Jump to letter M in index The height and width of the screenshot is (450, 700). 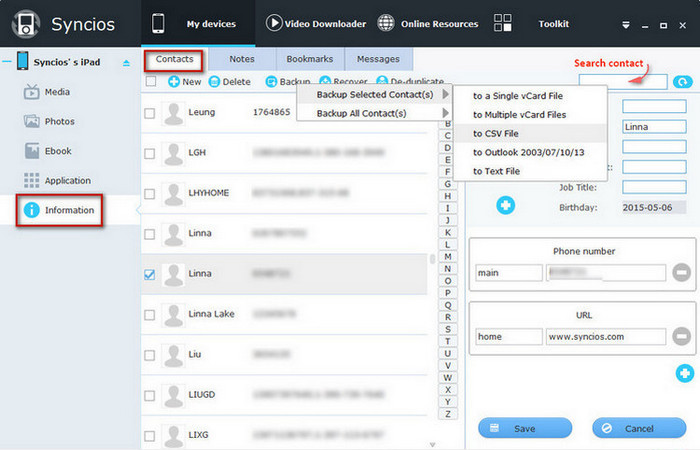click(x=448, y=257)
